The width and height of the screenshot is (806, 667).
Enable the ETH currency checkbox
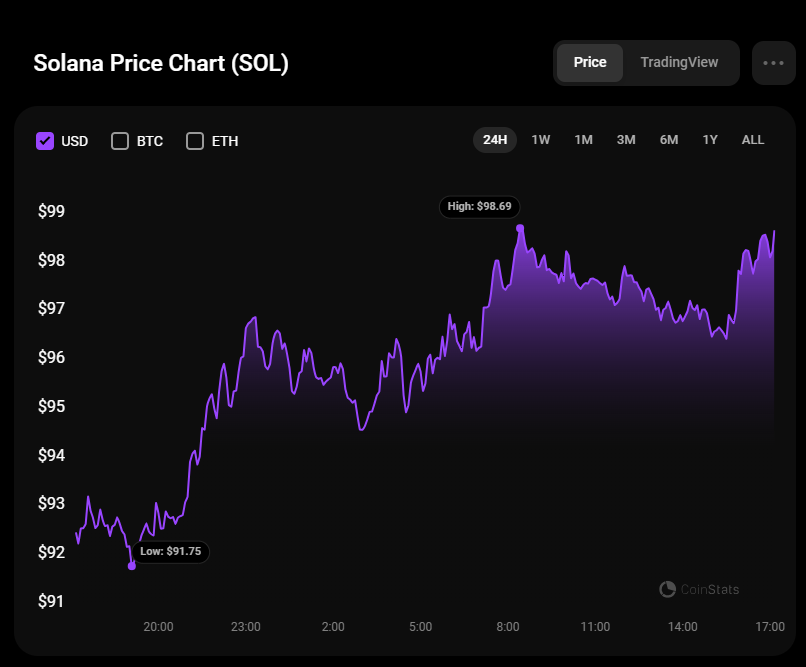click(x=195, y=141)
